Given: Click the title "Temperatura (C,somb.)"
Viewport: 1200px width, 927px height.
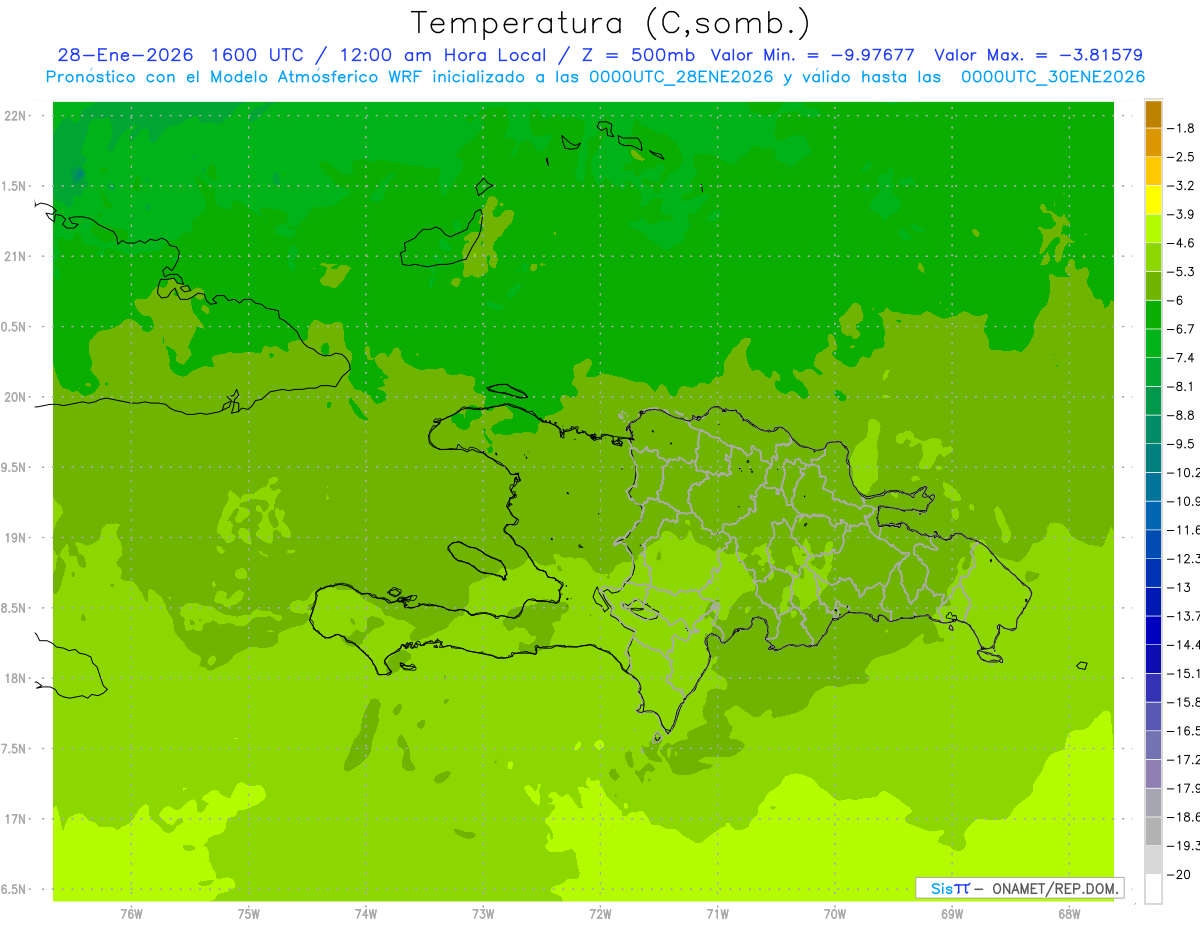Looking at the screenshot, I should (611, 23).
